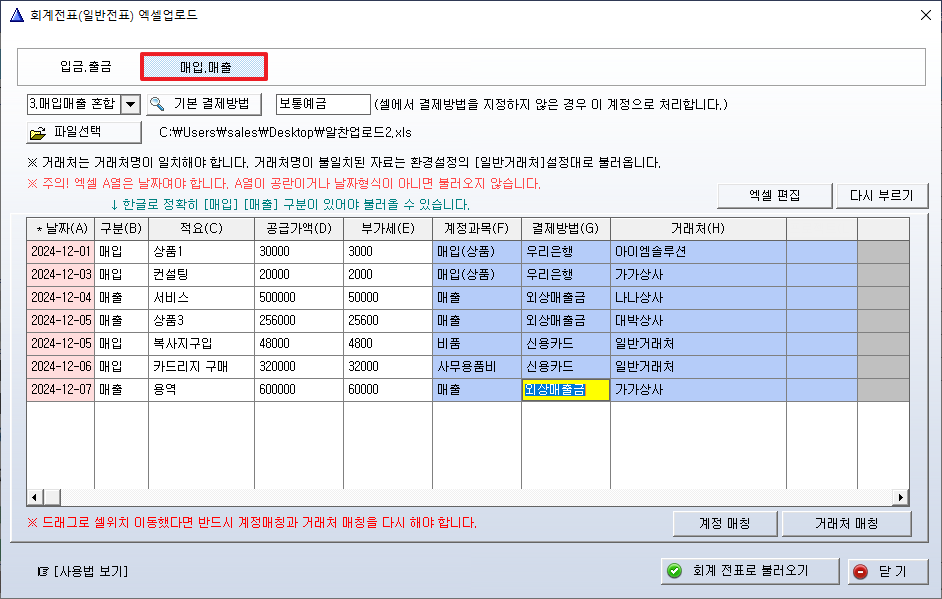
Task: Click the right arrow of the horizontal scrollbar
Action: (901, 497)
